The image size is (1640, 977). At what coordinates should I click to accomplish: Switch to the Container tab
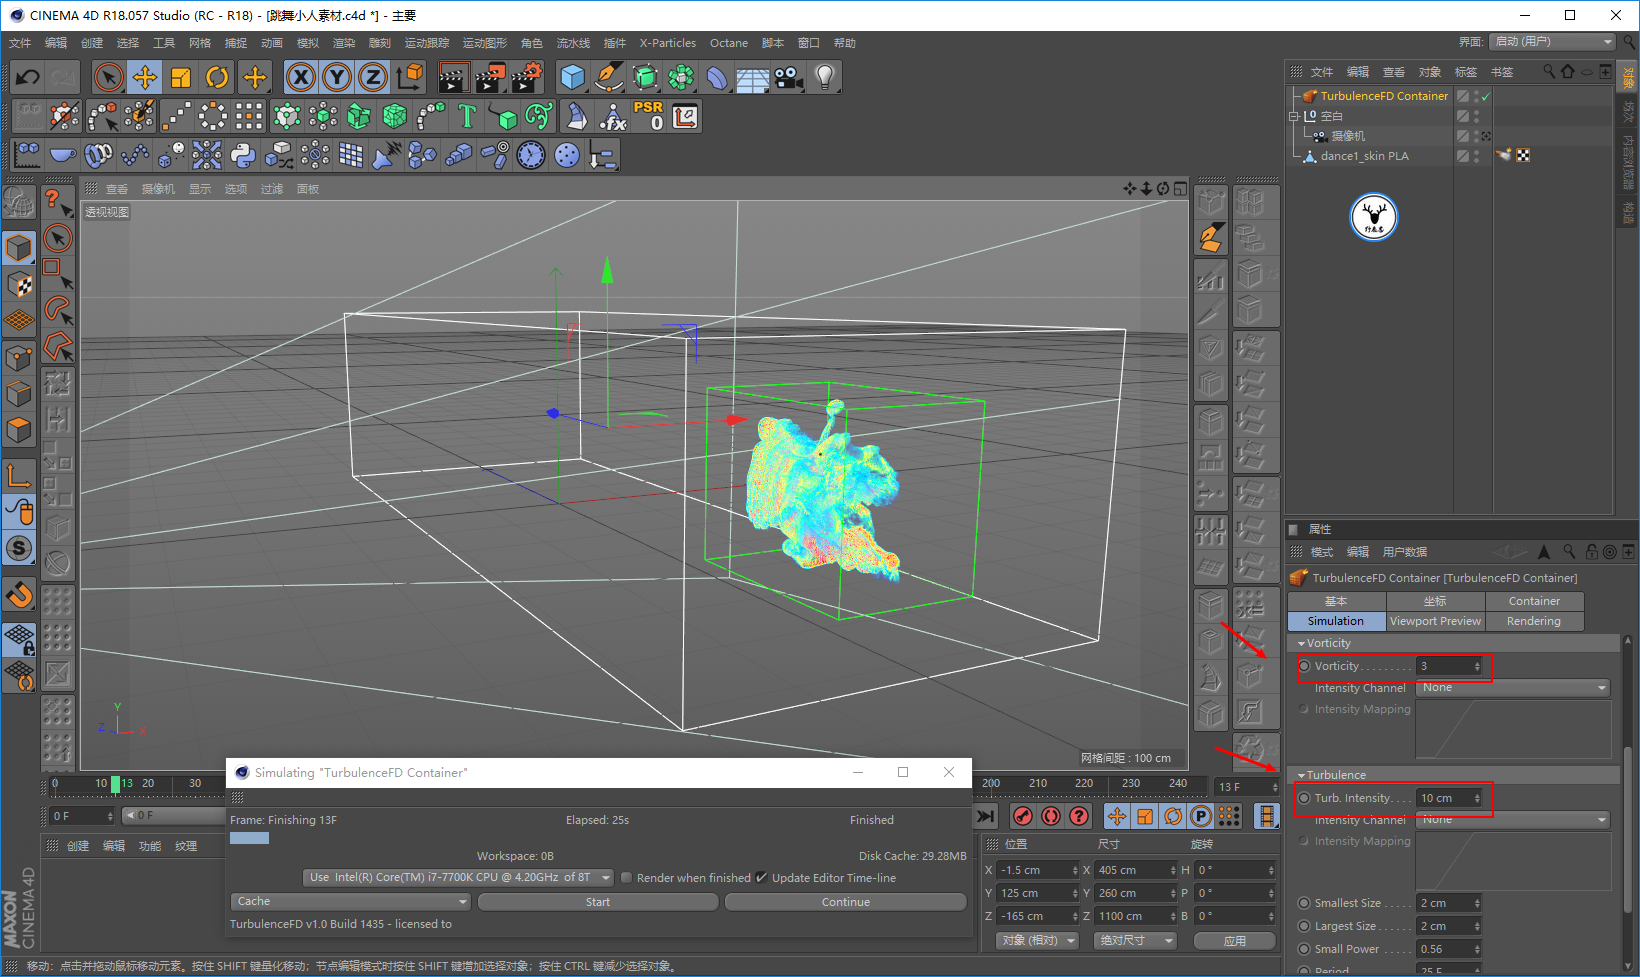[1534, 601]
